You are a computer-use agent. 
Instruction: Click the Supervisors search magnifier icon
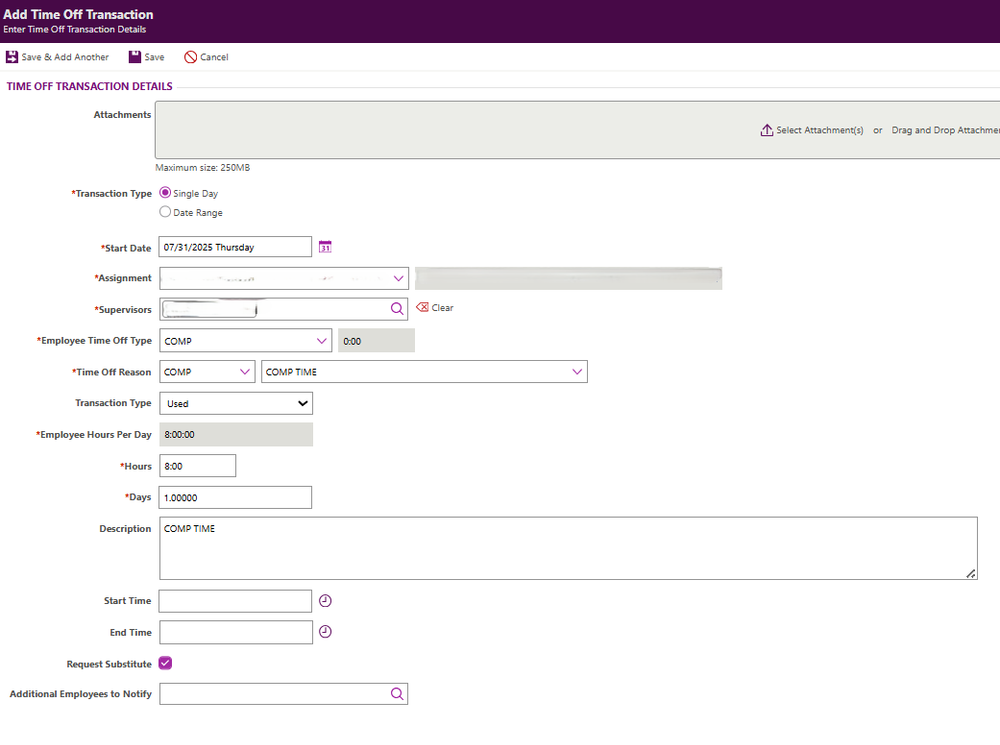pyautogui.click(x=397, y=309)
